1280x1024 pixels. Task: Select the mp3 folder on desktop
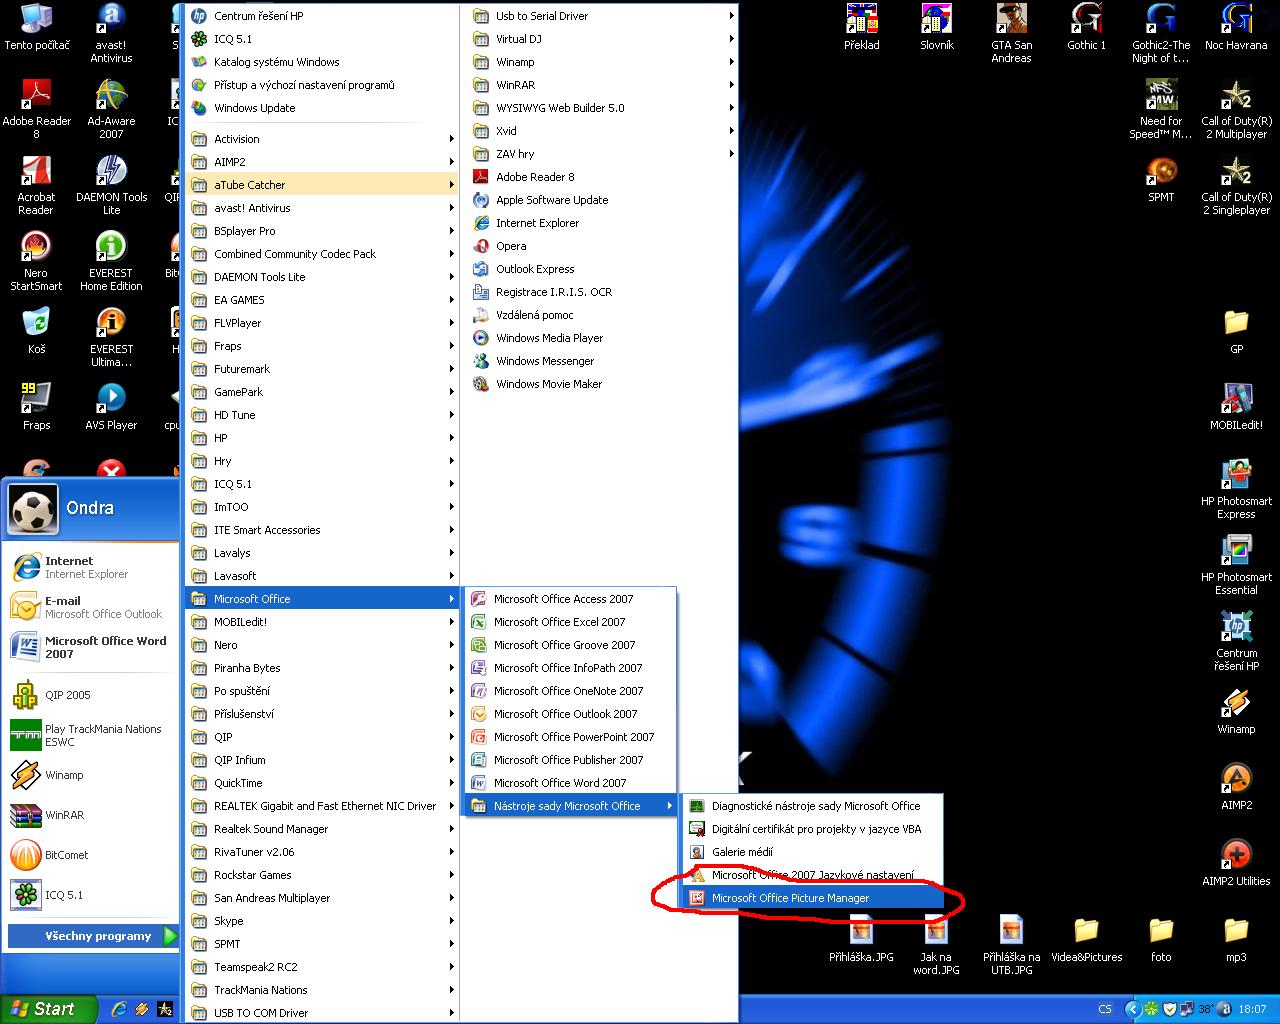point(1236,939)
